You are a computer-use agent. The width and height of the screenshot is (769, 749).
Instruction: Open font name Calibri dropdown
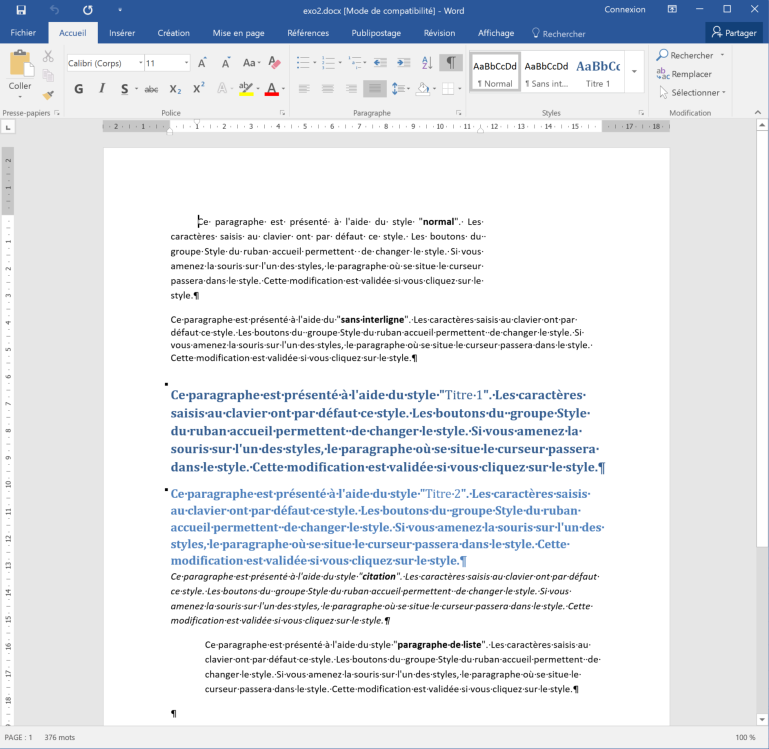click(140, 63)
